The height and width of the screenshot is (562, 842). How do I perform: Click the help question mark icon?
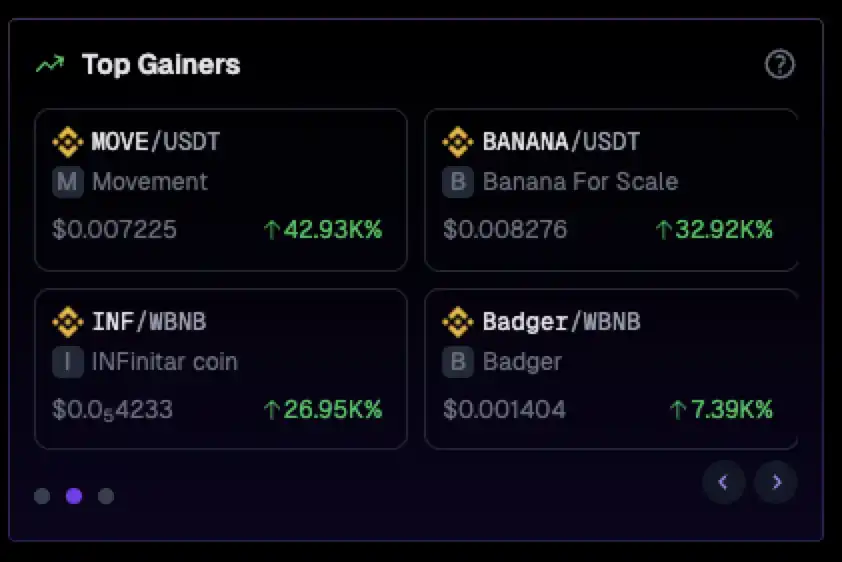click(x=779, y=65)
